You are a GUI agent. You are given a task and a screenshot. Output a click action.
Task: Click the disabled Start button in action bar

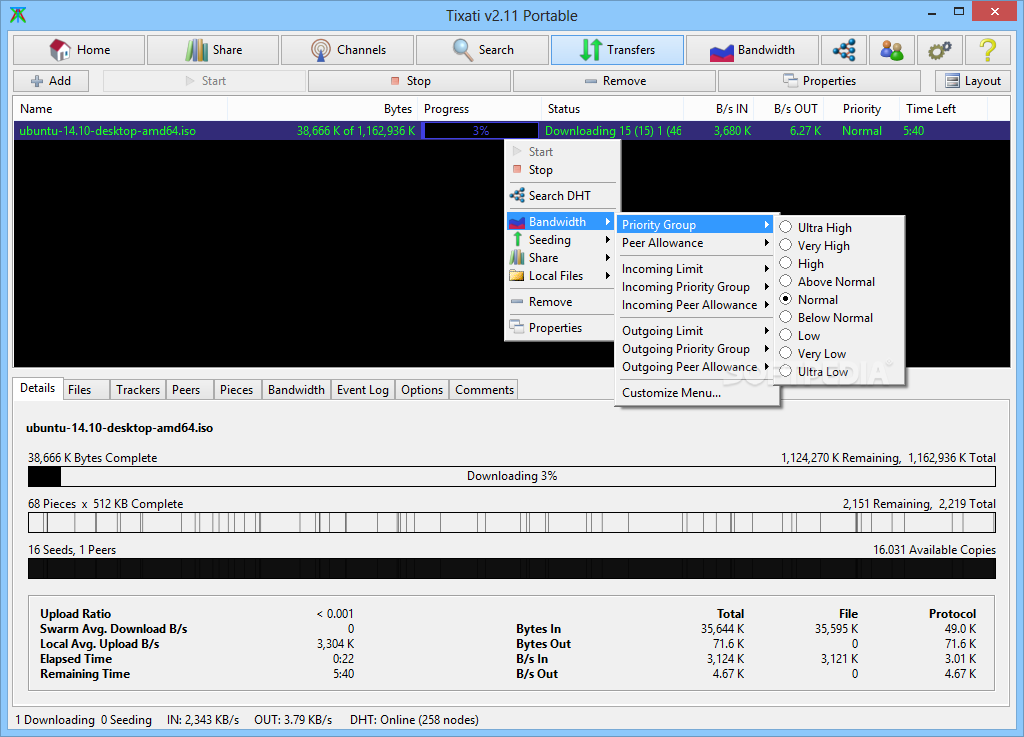pos(204,81)
